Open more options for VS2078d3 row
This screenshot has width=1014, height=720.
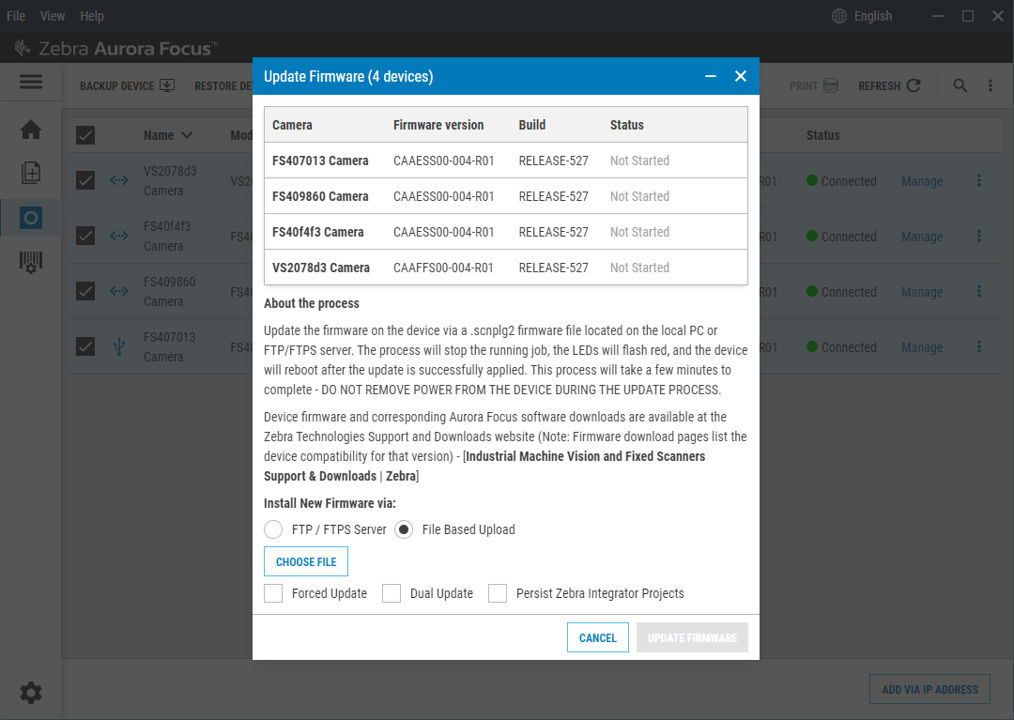click(979, 180)
